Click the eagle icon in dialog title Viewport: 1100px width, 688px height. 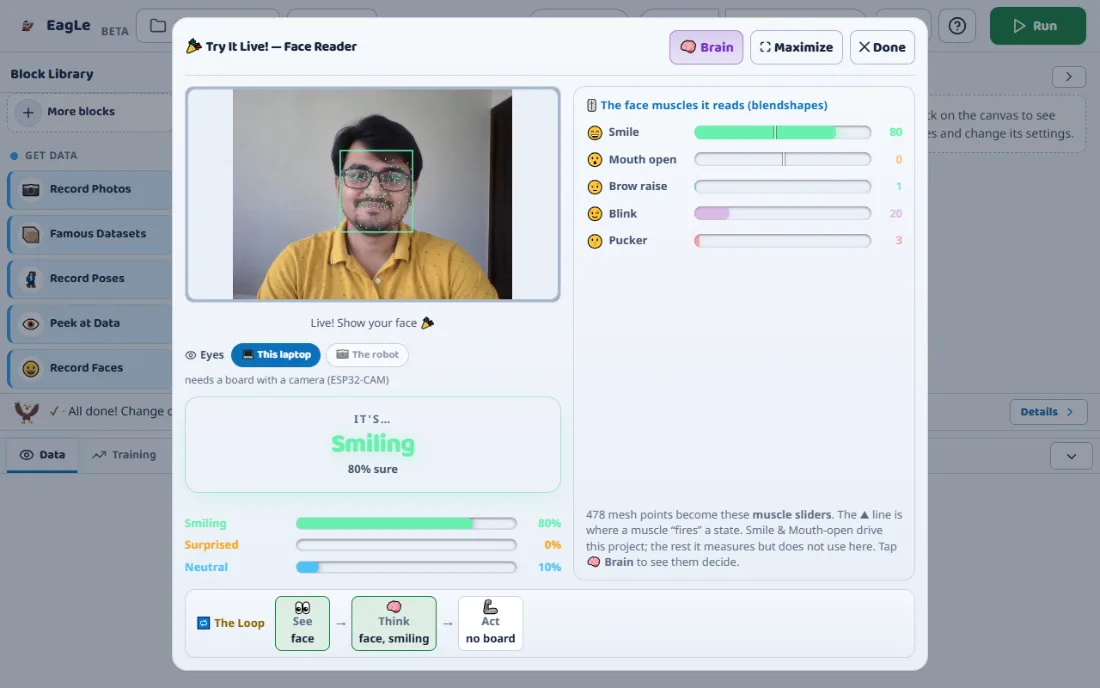194,46
